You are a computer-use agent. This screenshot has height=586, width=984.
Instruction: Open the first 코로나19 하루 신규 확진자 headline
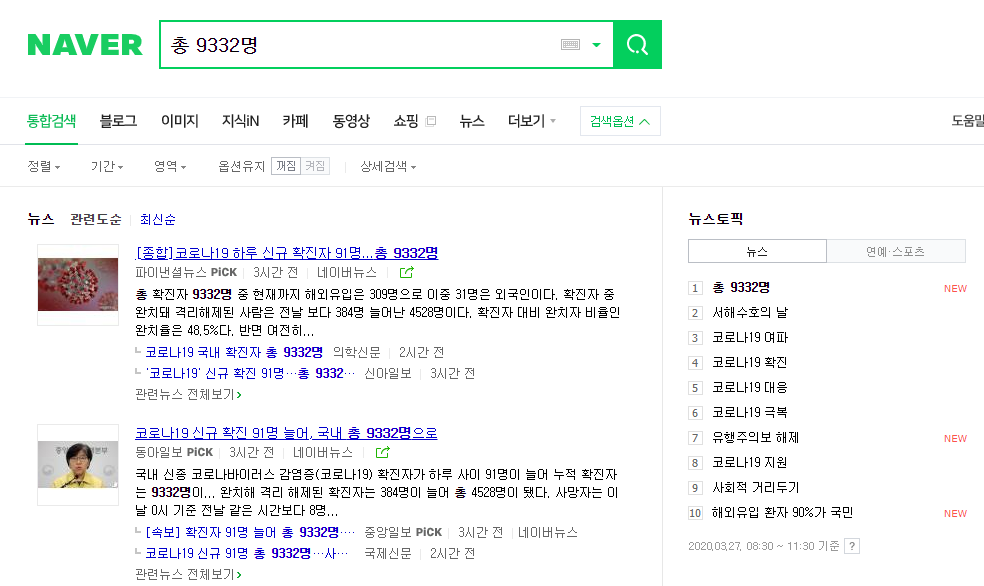pyautogui.click(x=286, y=253)
